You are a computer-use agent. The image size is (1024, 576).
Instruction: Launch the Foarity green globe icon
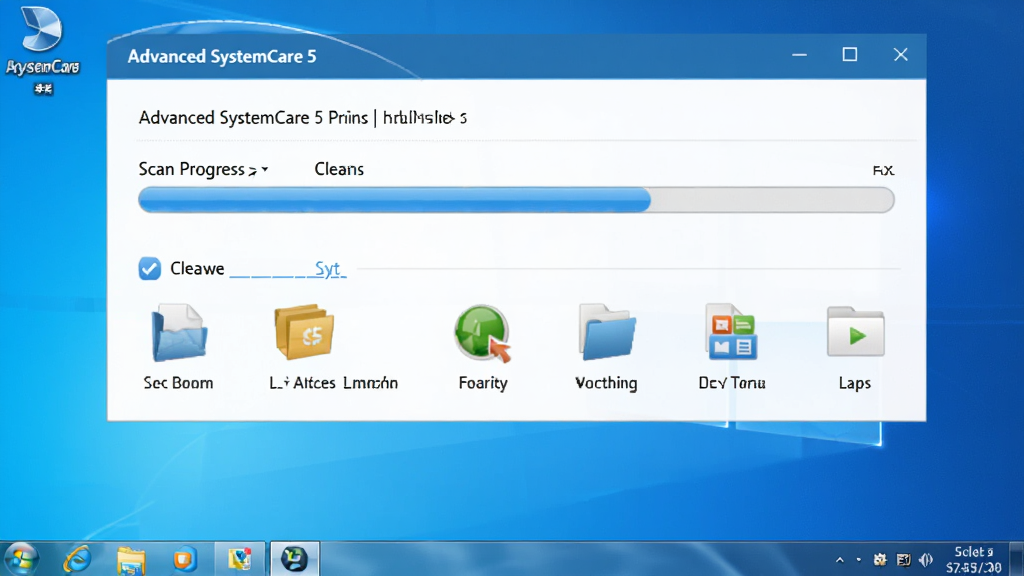click(x=483, y=333)
